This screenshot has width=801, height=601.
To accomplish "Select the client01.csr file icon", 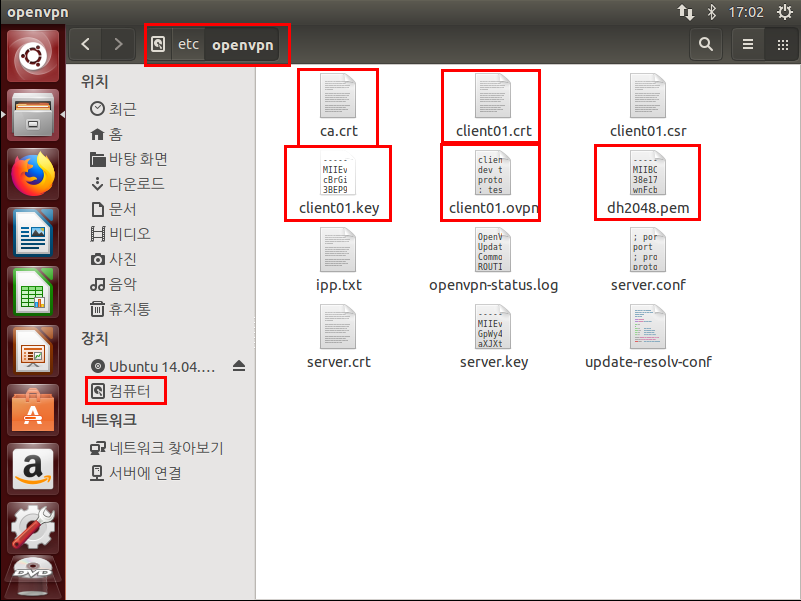I will [x=647, y=96].
